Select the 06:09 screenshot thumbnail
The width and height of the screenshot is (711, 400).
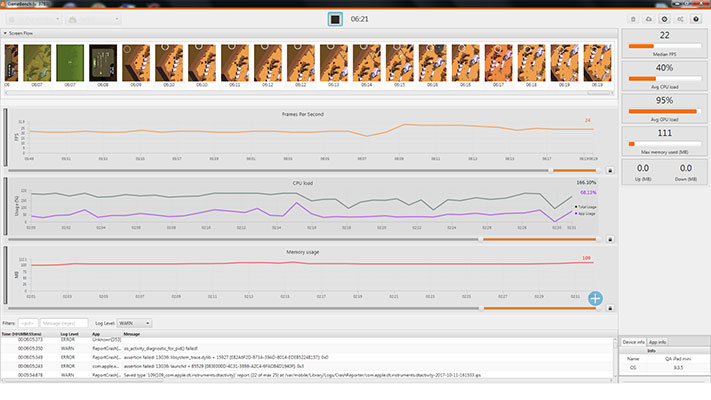pyautogui.click(x=136, y=63)
